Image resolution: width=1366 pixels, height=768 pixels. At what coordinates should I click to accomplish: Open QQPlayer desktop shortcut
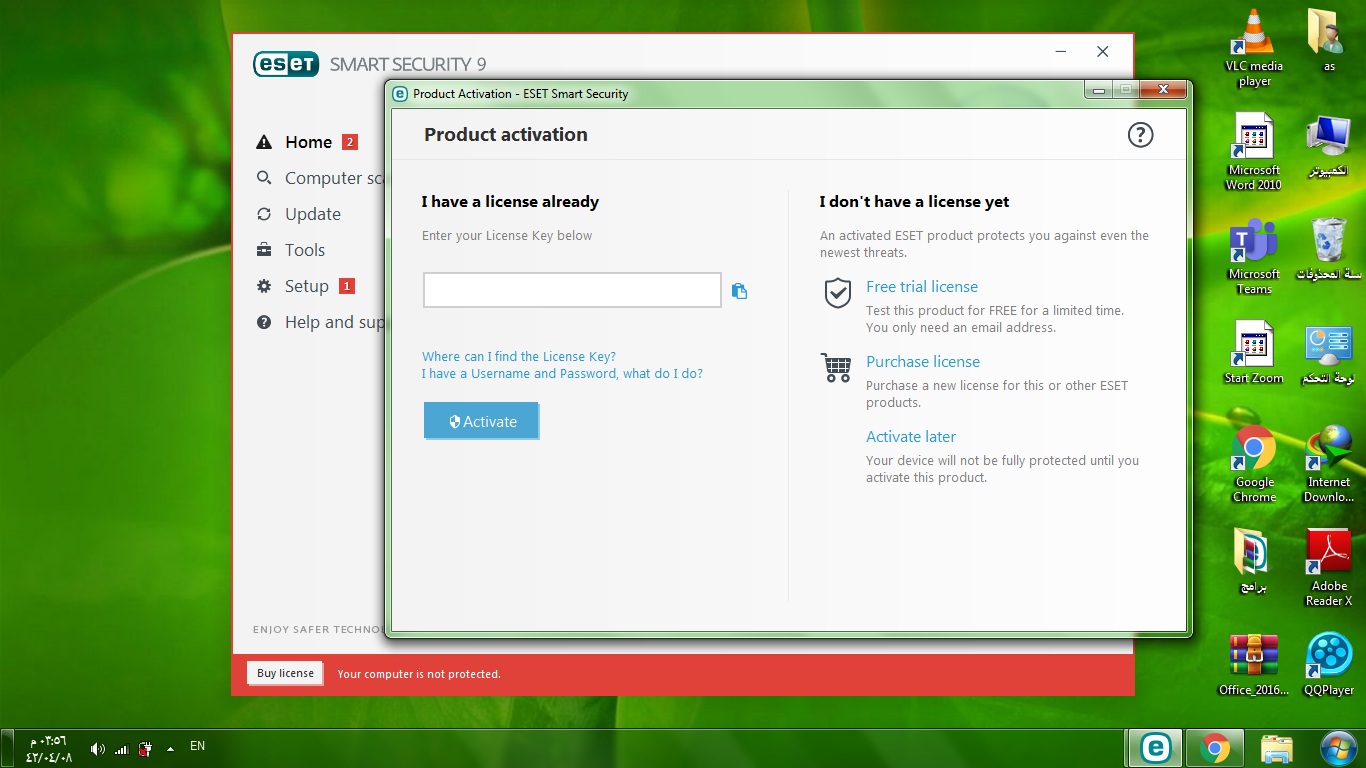[x=1329, y=665]
